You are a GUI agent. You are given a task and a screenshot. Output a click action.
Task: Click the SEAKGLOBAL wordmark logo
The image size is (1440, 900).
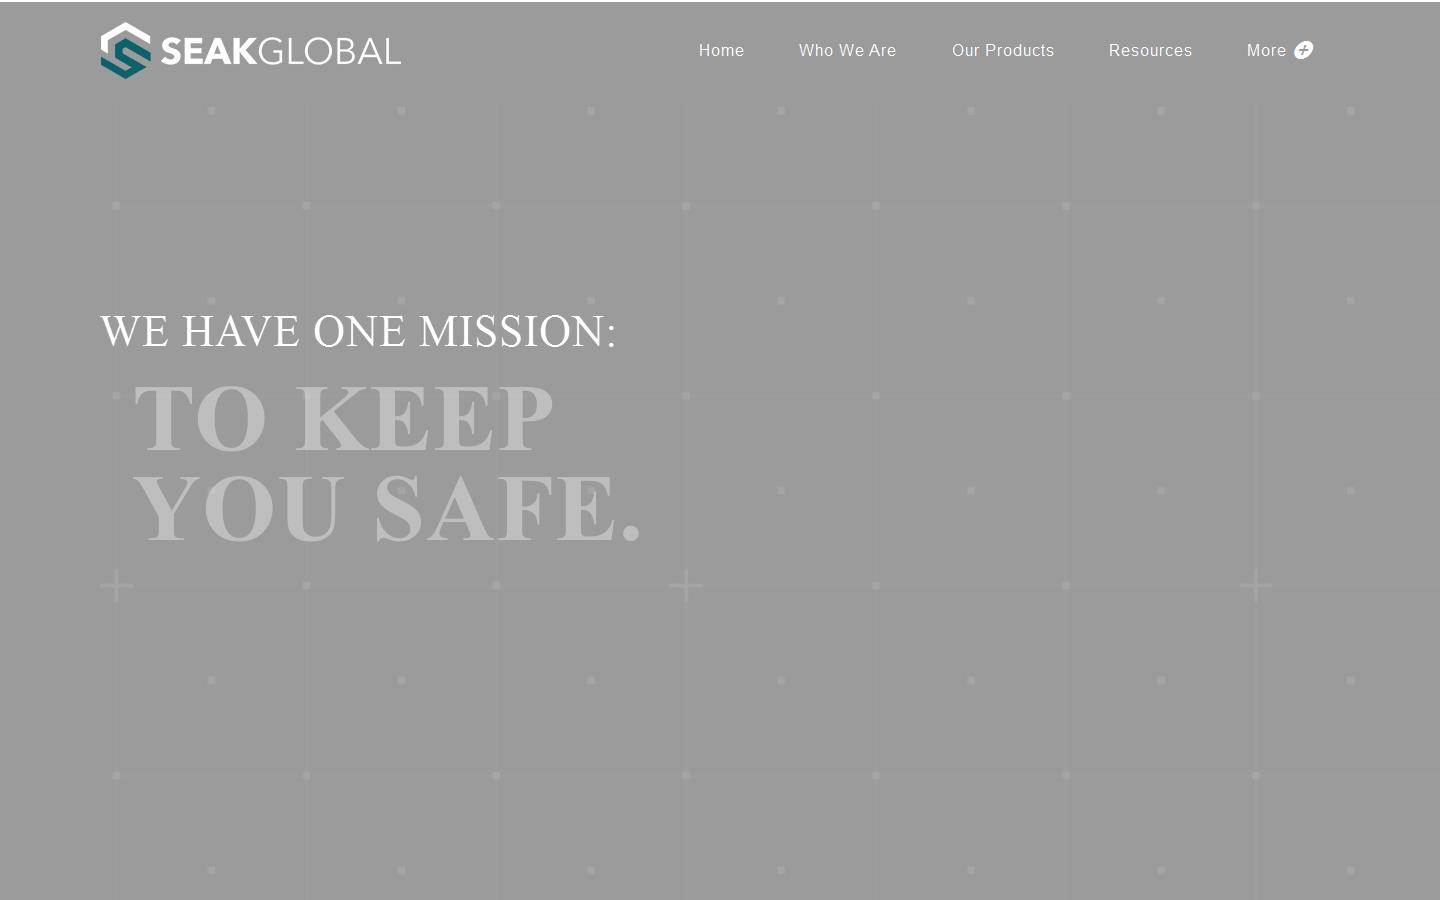(x=278, y=50)
